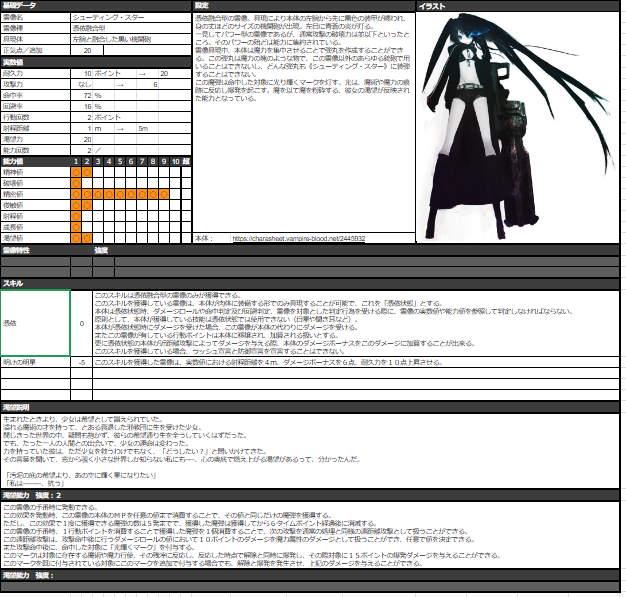
Task: Click column header 10 in 能力値 grid
Action: 175,161
